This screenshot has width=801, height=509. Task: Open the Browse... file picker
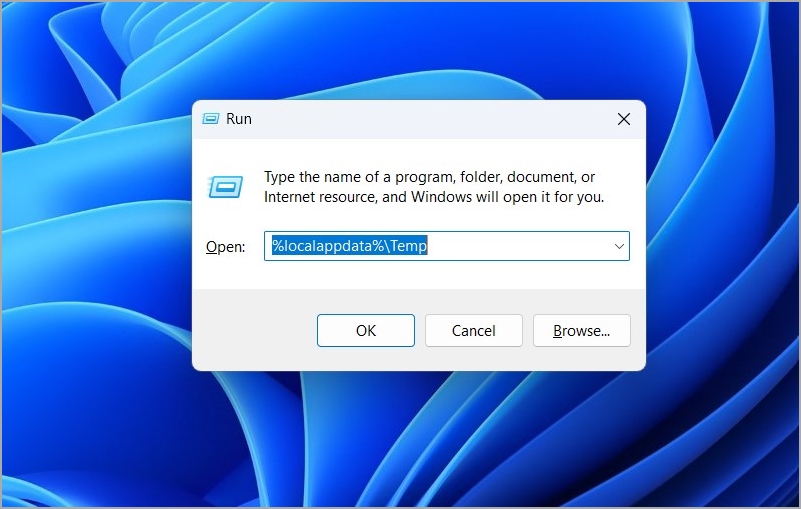click(582, 331)
